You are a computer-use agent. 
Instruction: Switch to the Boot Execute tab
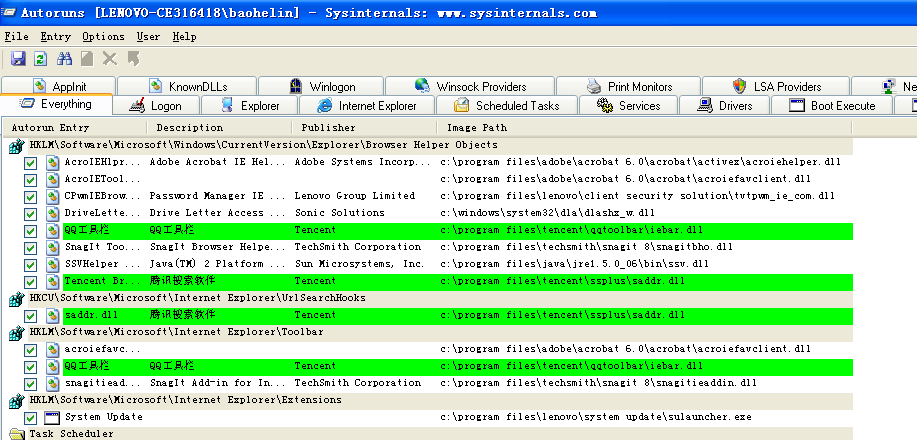[x=832, y=106]
